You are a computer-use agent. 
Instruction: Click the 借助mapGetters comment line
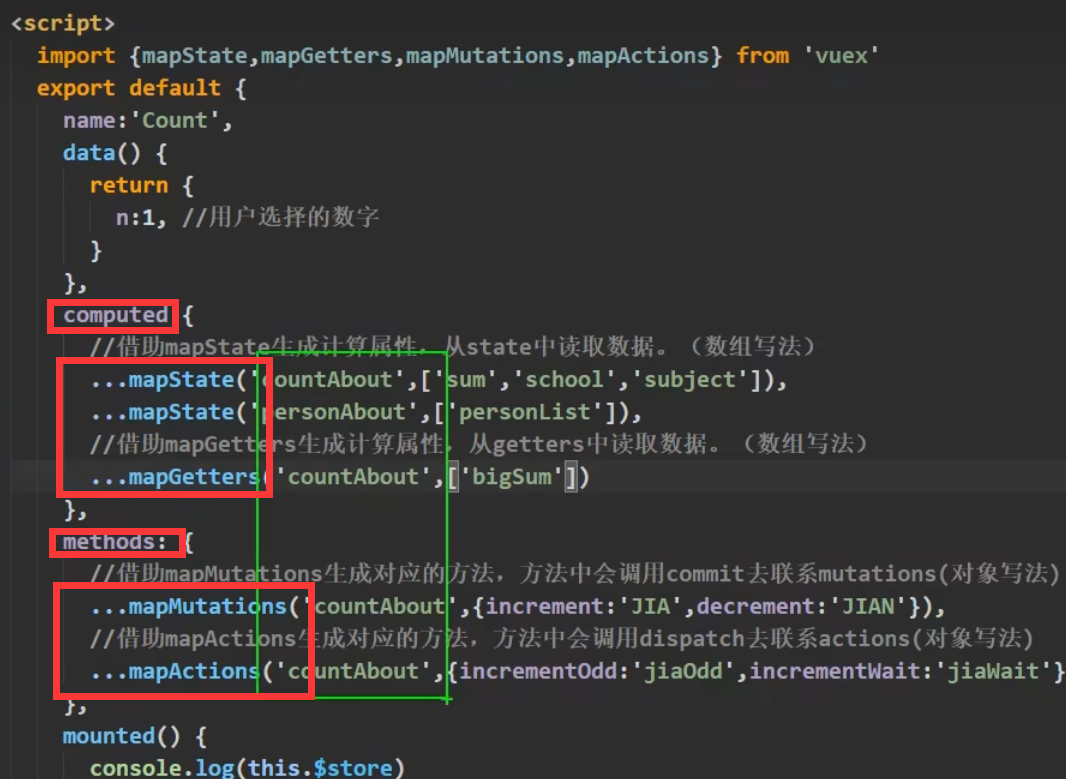point(479,445)
